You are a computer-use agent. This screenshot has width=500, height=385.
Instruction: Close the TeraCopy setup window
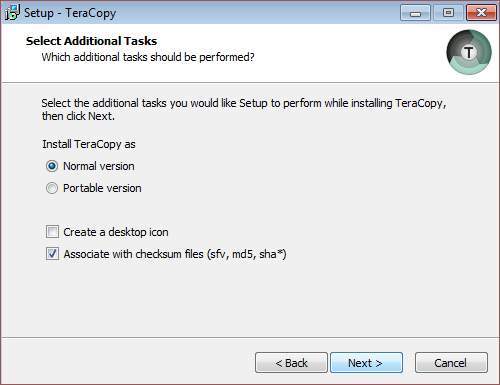481,13
